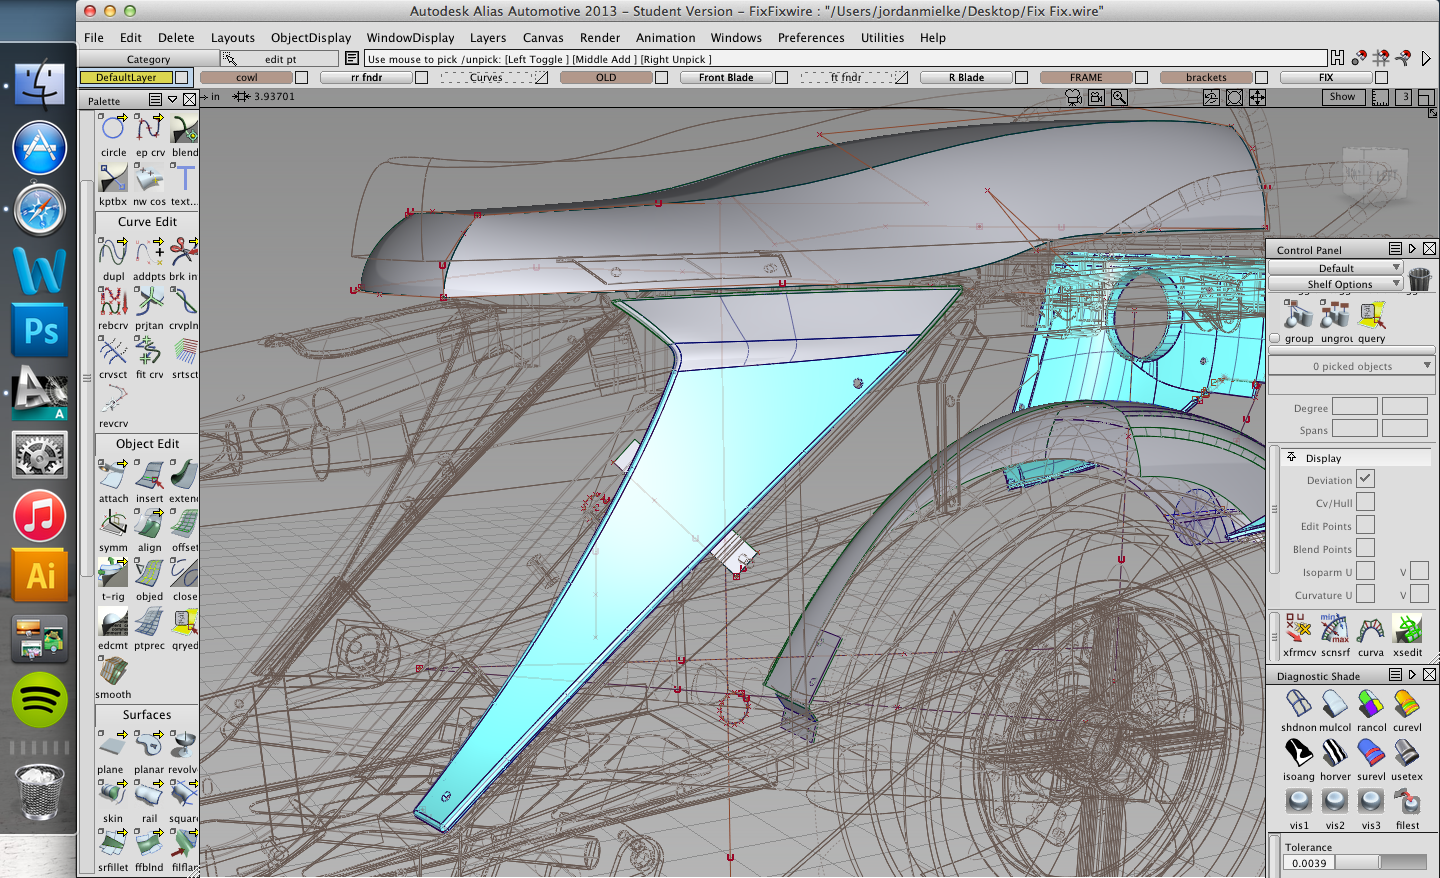Viewport: 1440px width, 878px height.
Task: Open the Render menu
Action: 600,38
